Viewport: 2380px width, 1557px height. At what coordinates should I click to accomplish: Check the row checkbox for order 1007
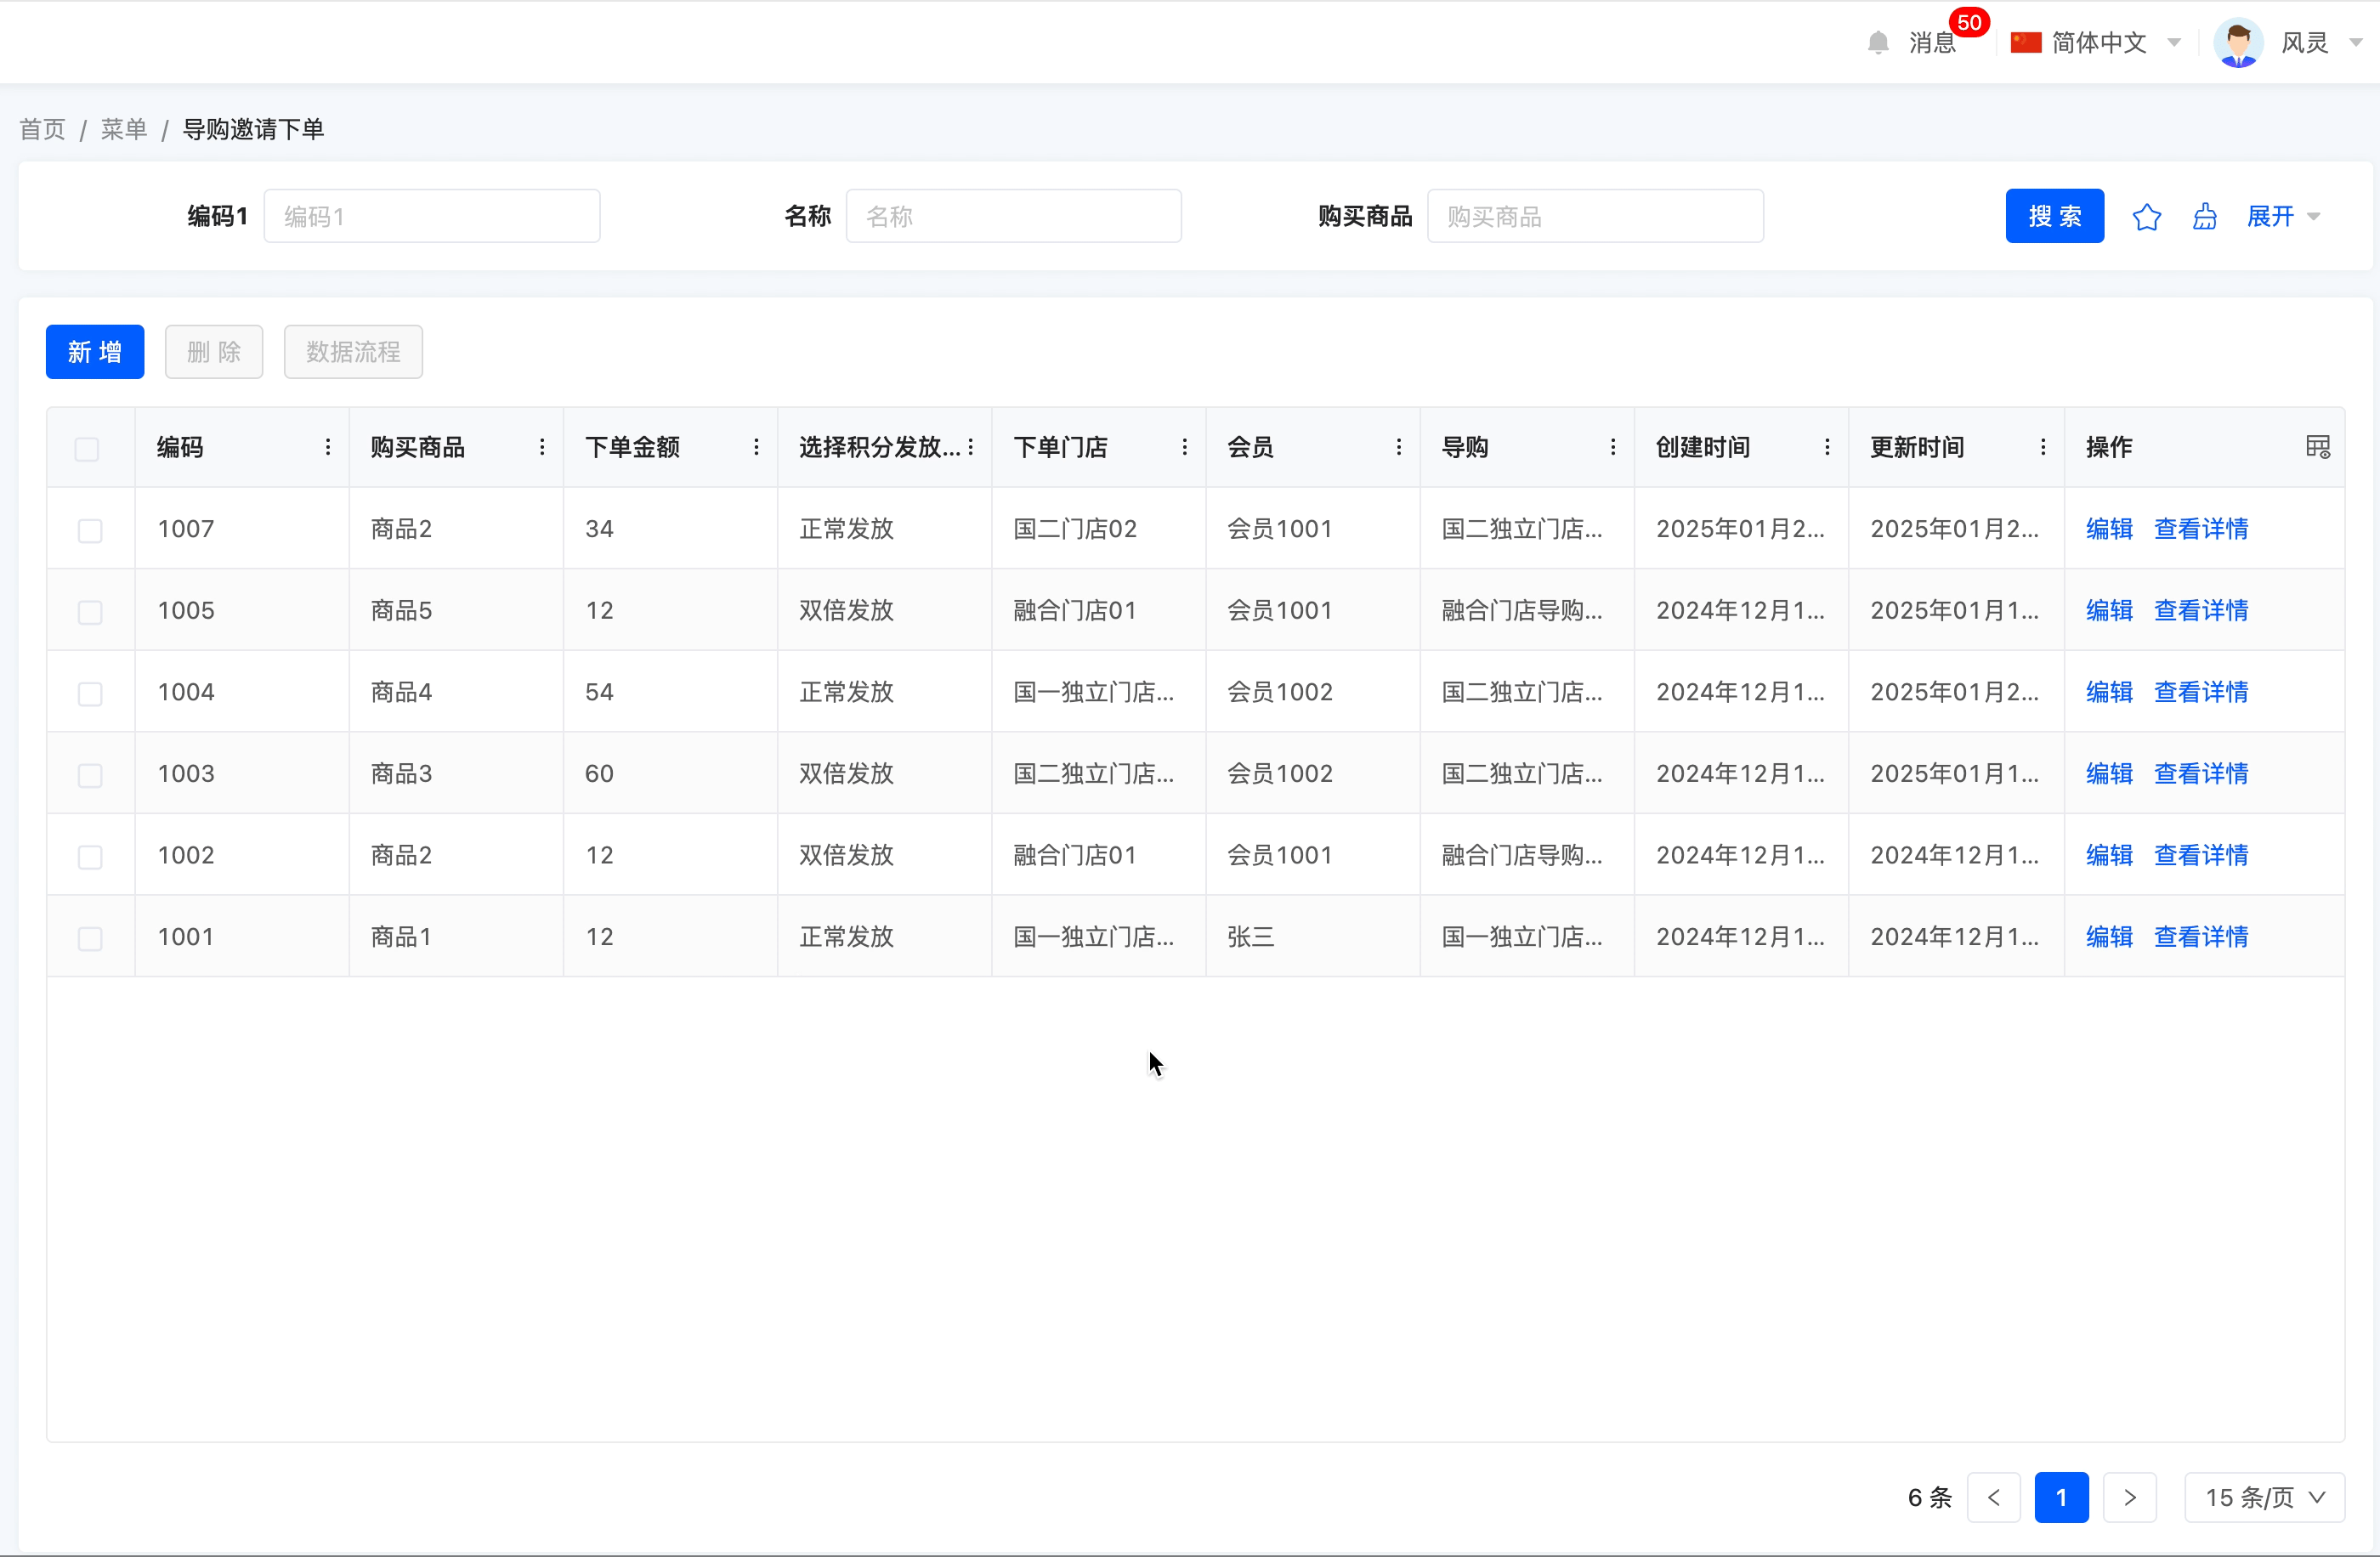90,530
